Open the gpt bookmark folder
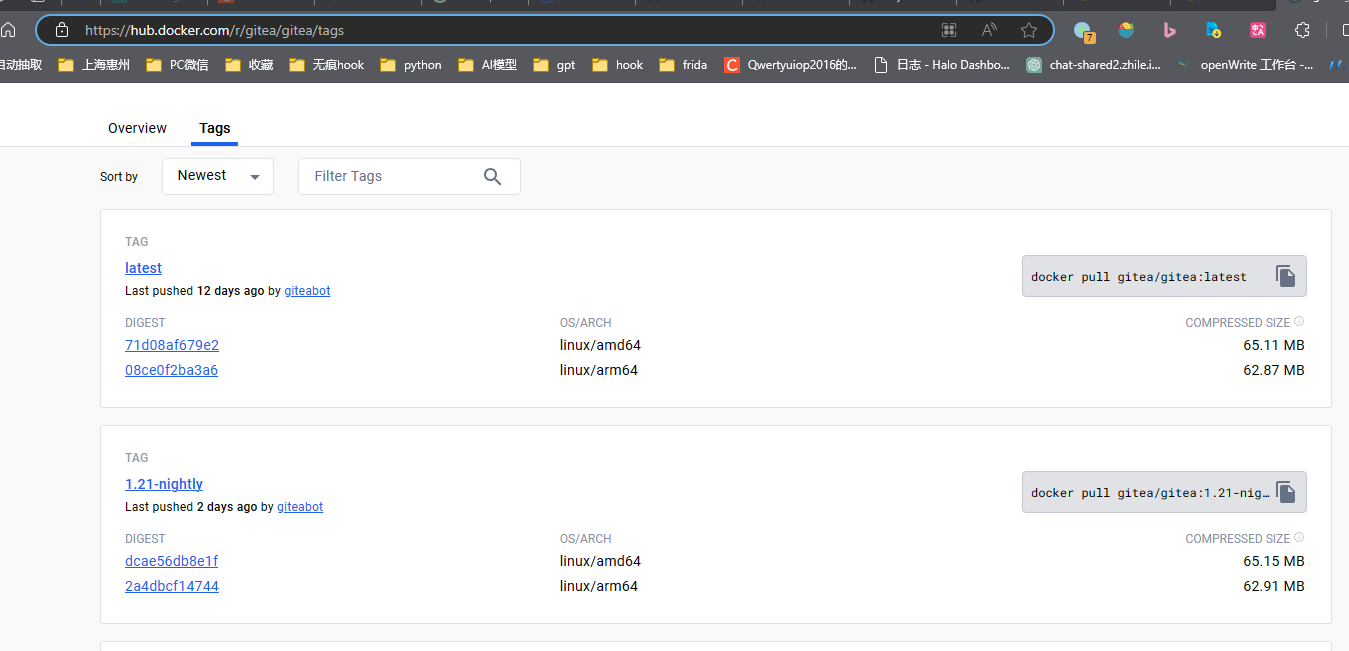Image resolution: width=1349 pixels, height=651 pixels. 554,65
